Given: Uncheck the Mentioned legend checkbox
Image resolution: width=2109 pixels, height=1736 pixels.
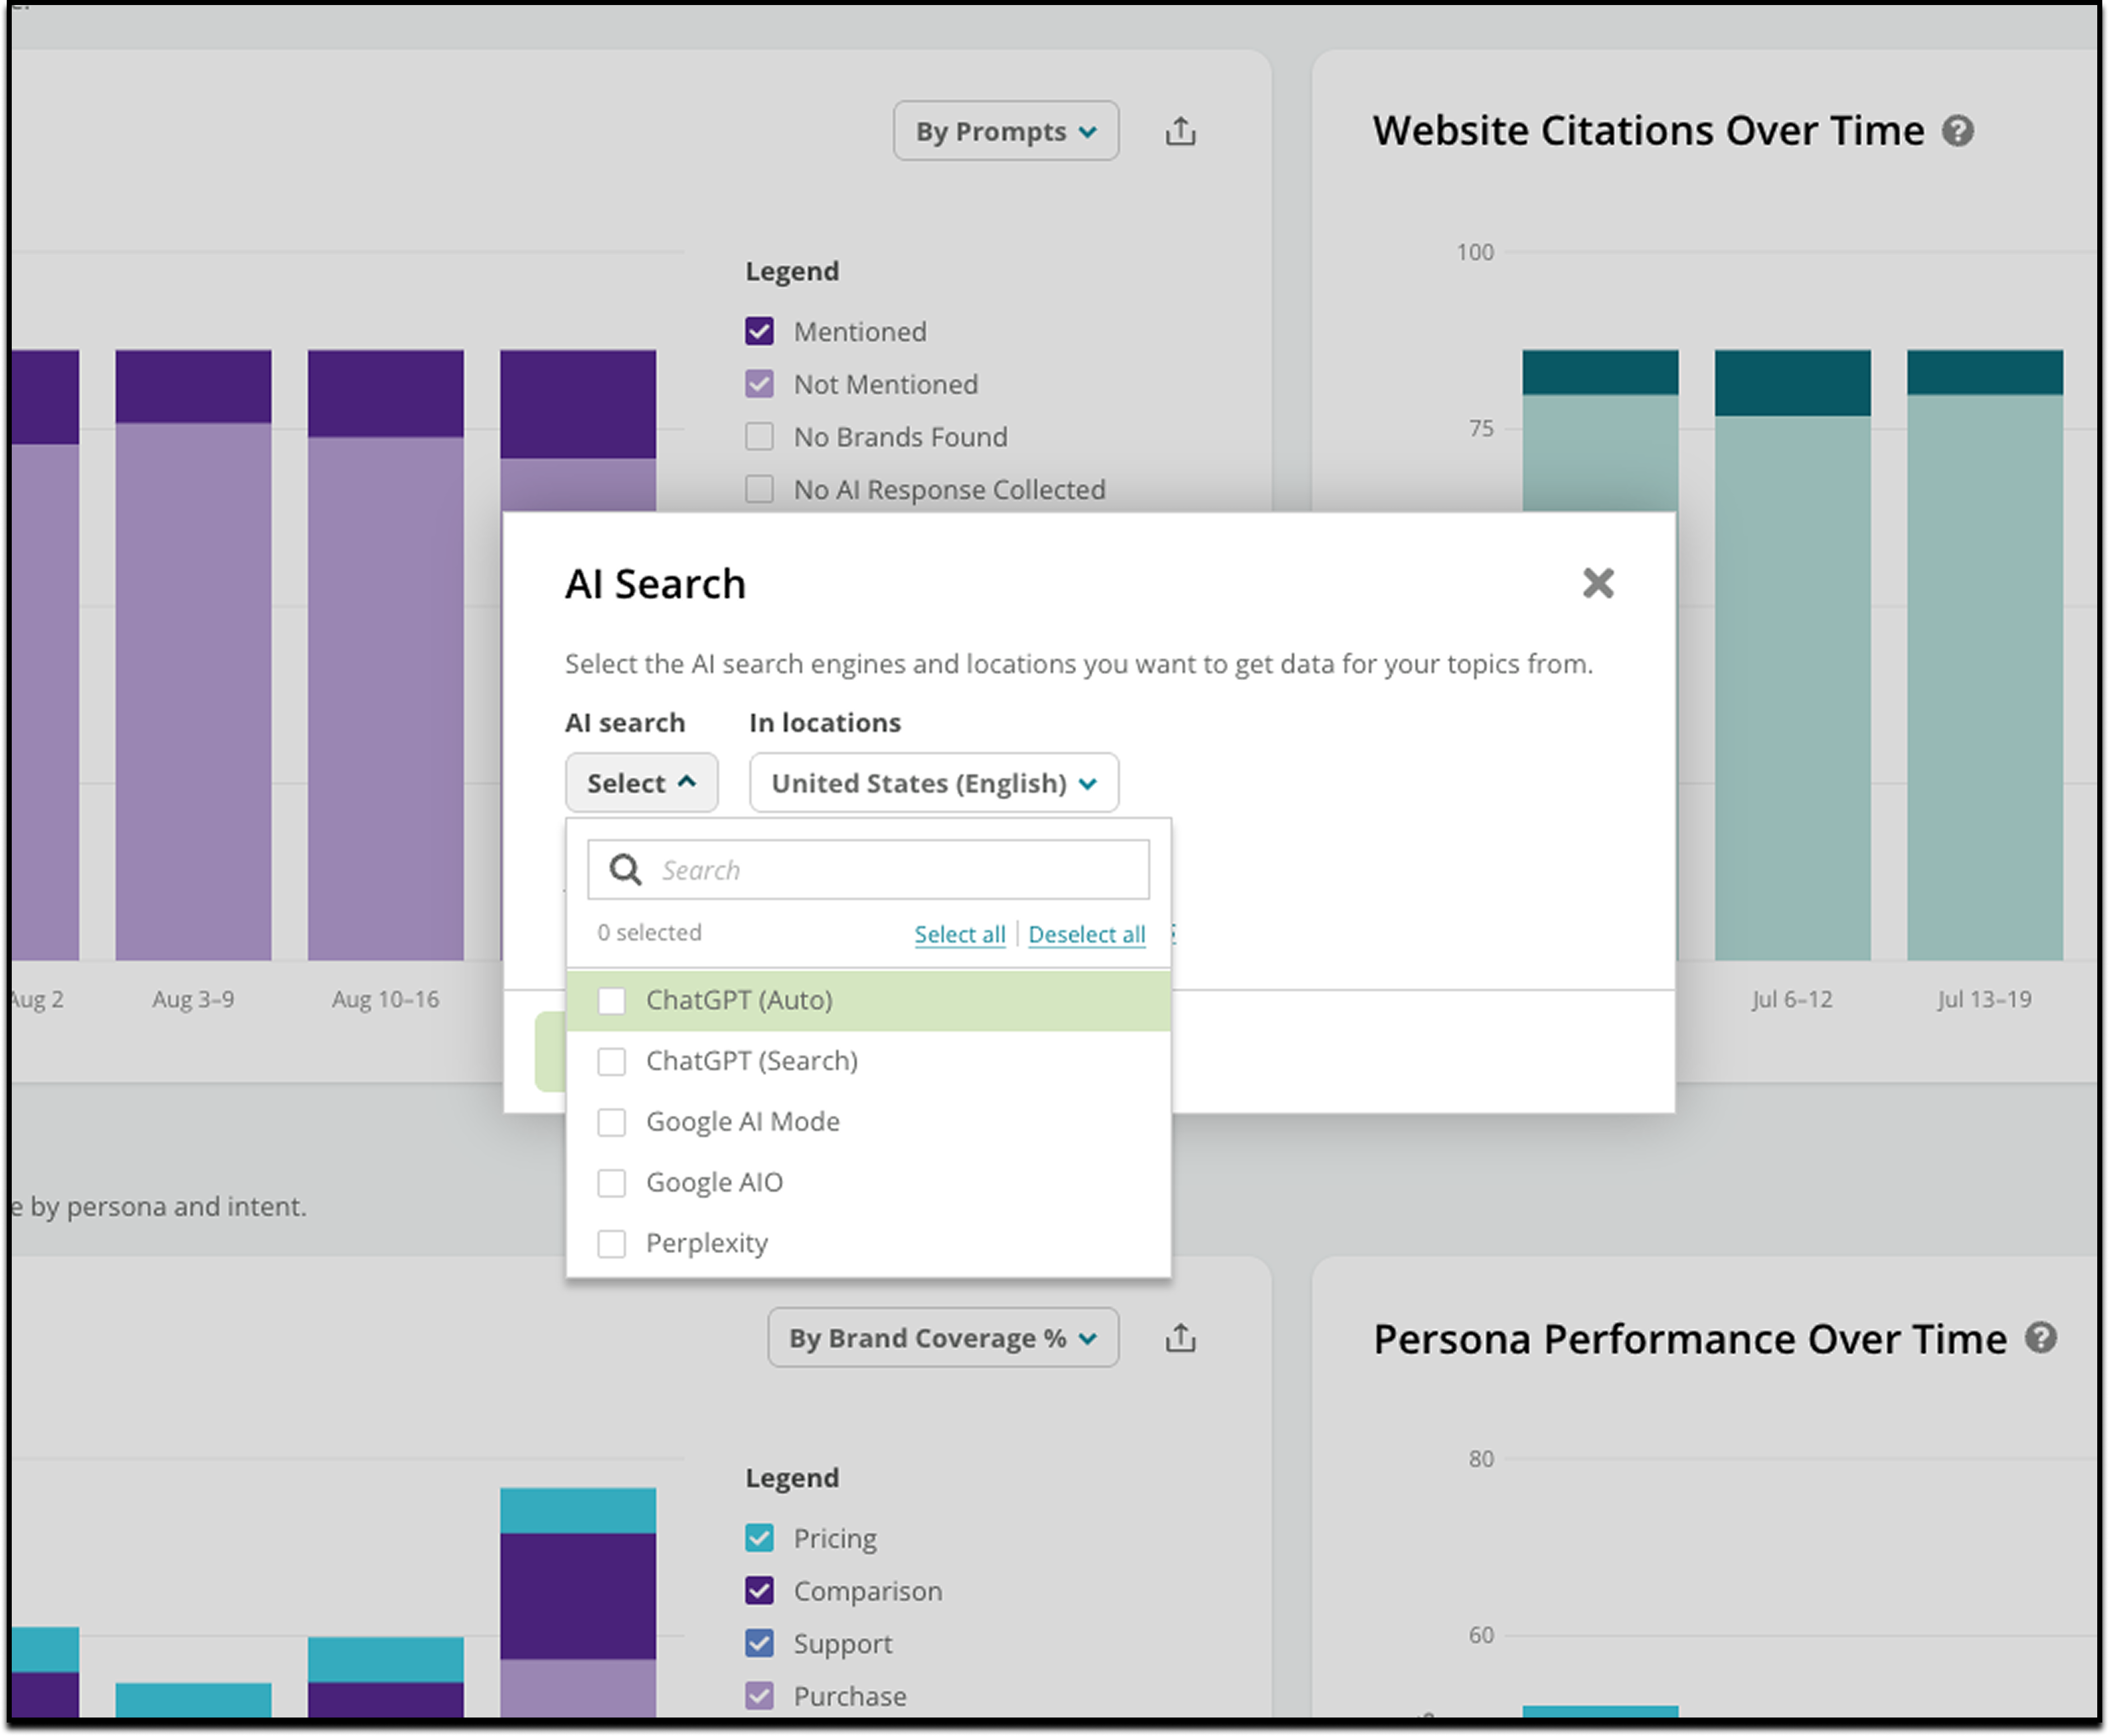Looking at the screenshot, I should tap(759, 332).
